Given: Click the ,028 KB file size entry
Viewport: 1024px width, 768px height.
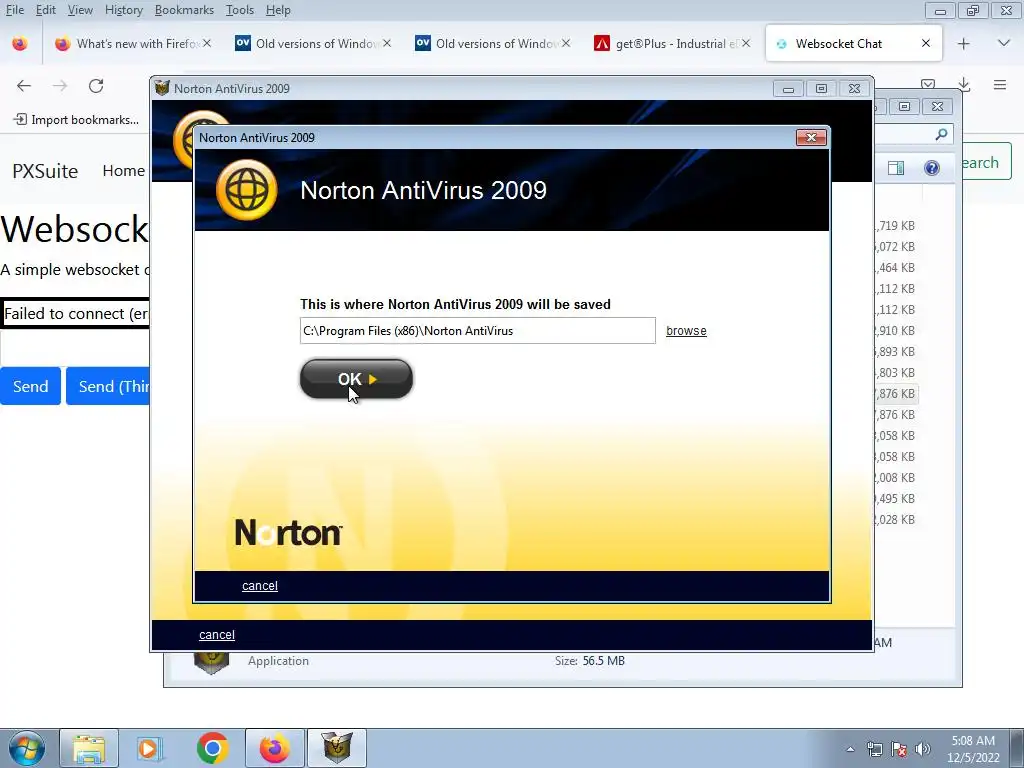Looking at the screenshot, I should click(x=896, y=520).
